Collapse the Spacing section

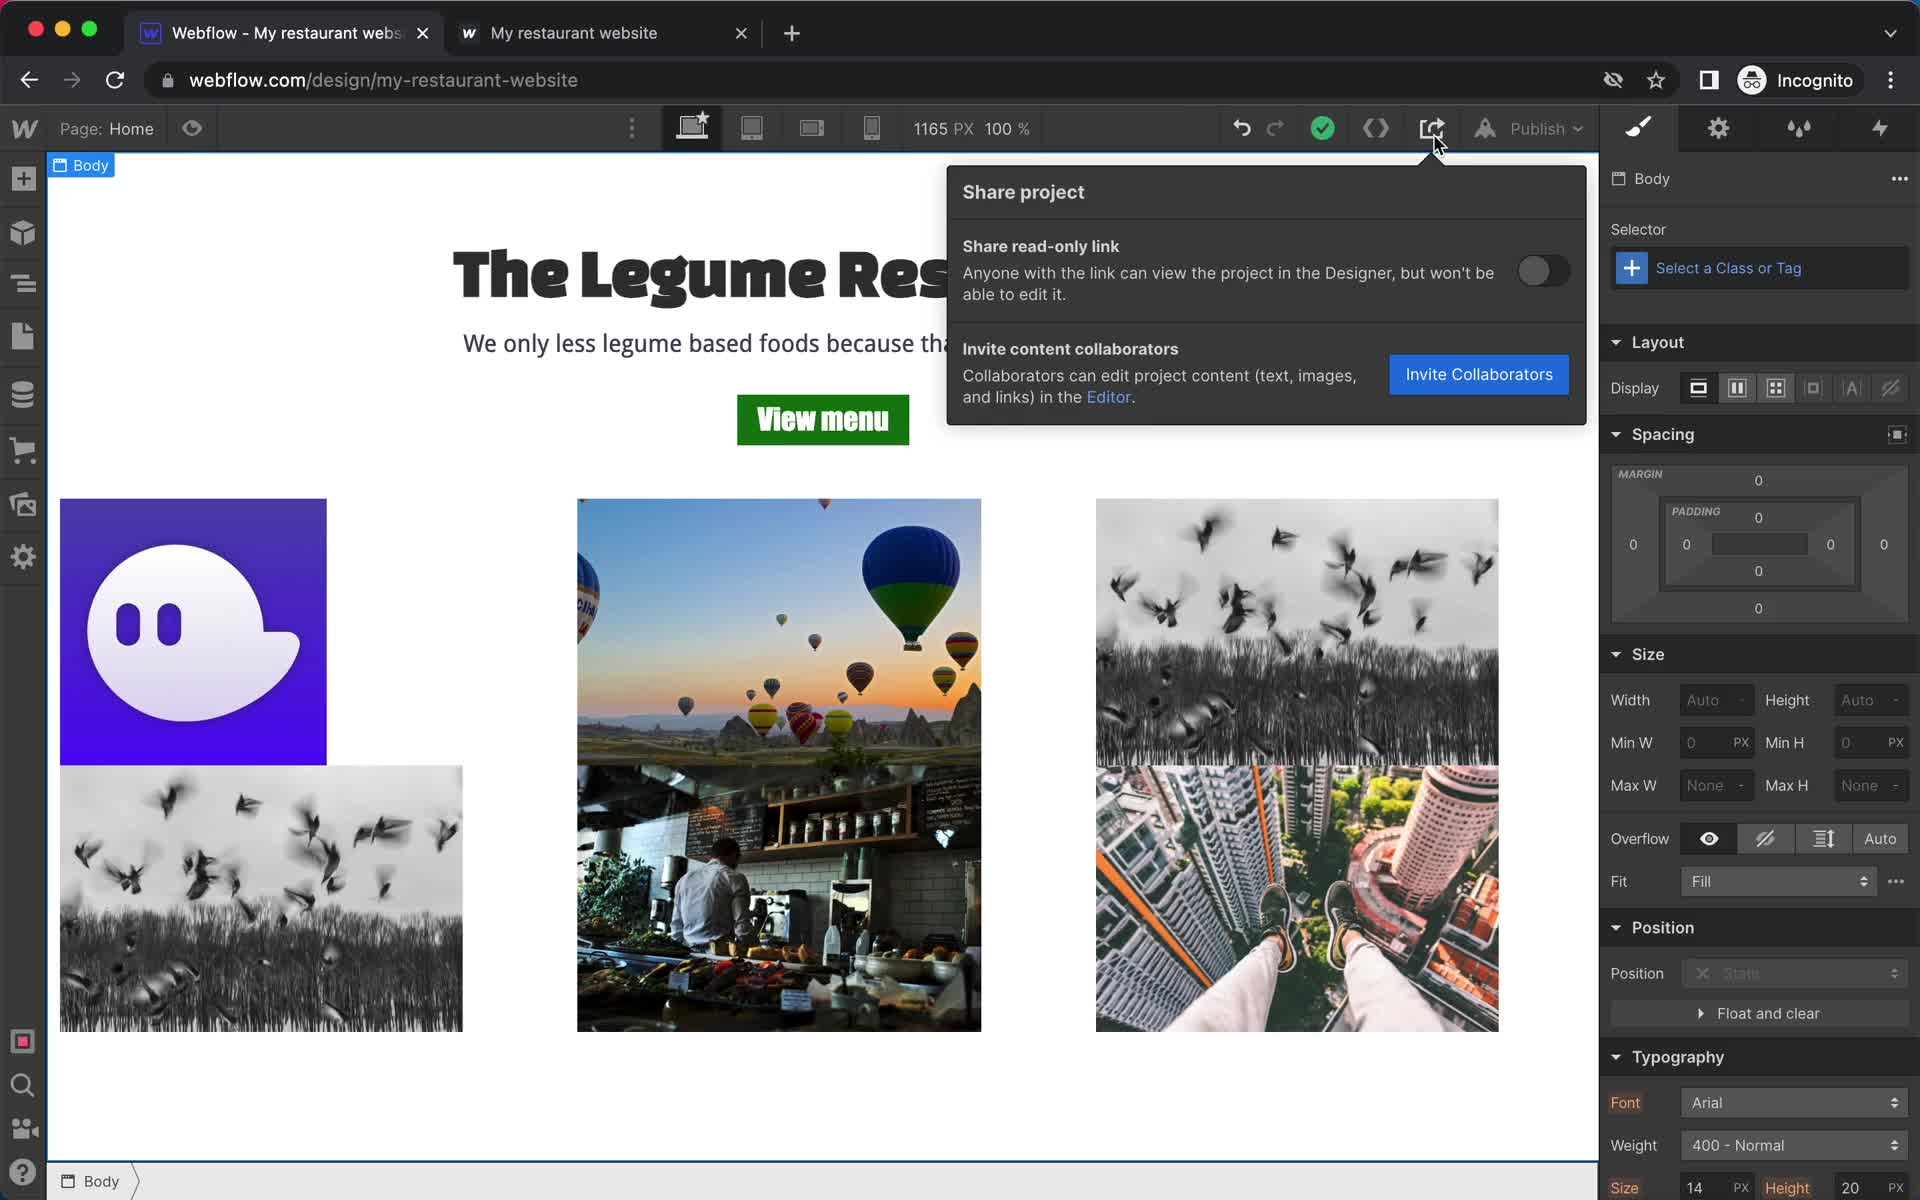(x=1616, y=434)
